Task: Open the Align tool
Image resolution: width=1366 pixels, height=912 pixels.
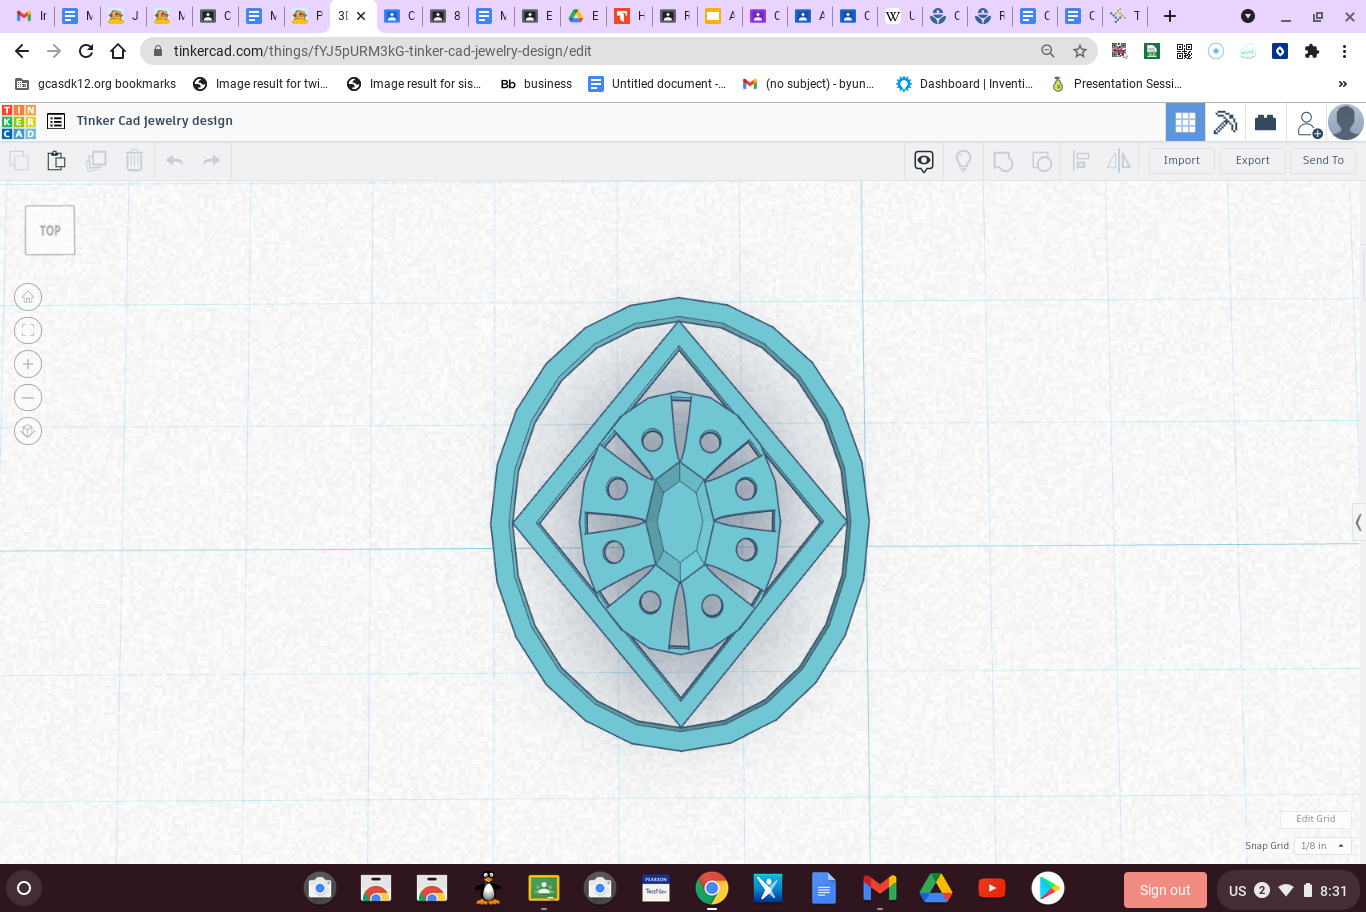Action: click(x=1081, y=160)
